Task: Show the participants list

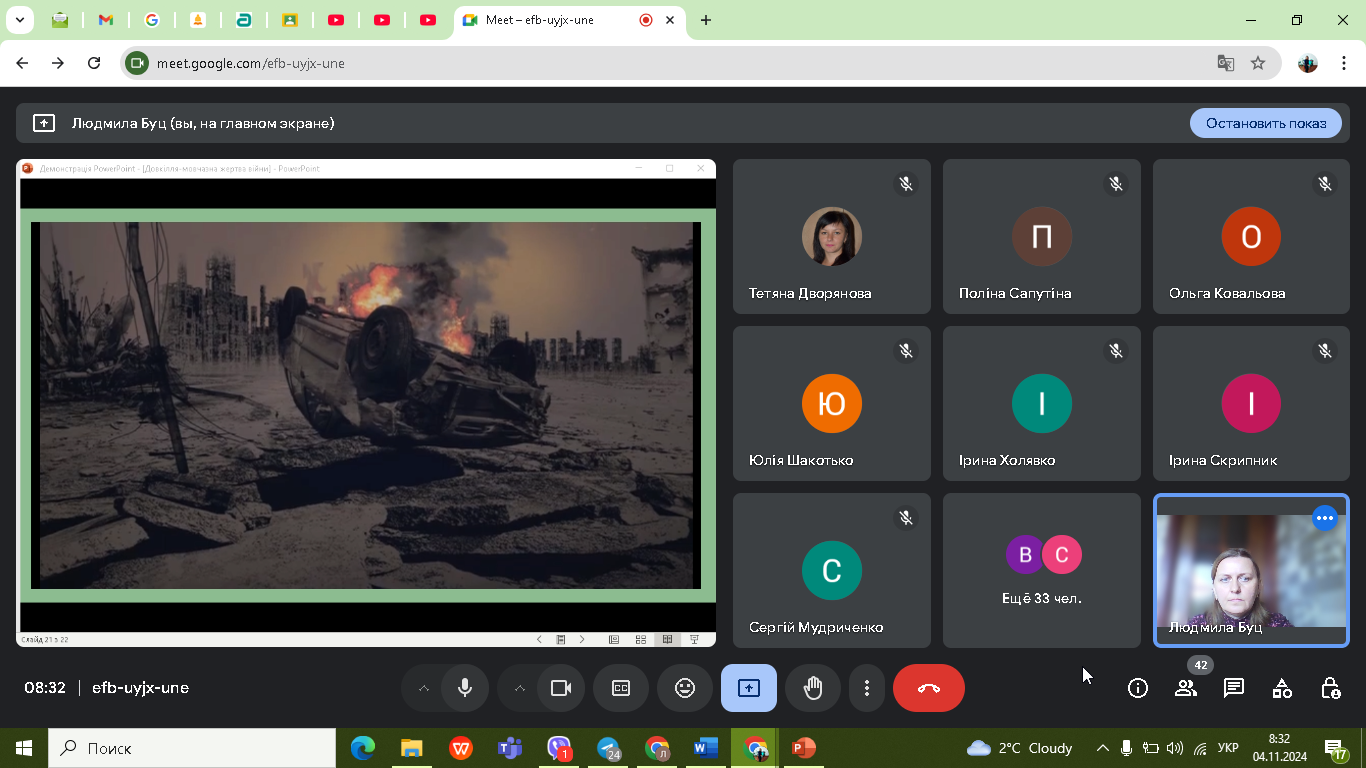Action: tap(1185, 688)
